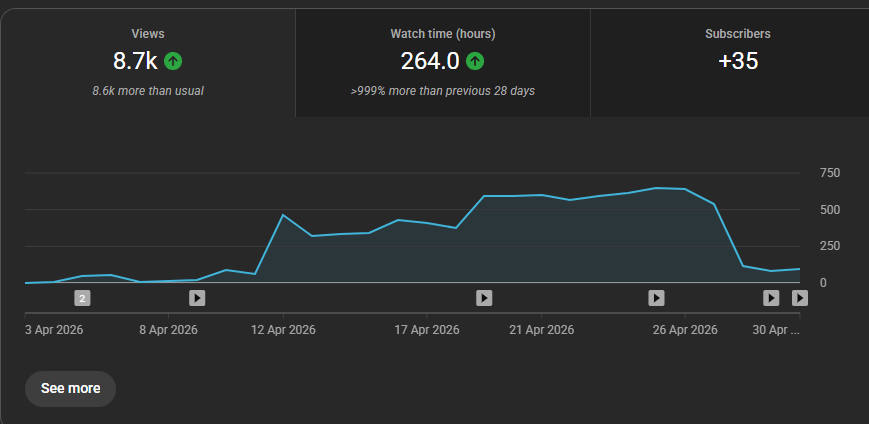Image resolution: width=869 pixels, height=424 pixels.
Task: Click the truncated 30 Apr axis label
Action: pos(776,330)
